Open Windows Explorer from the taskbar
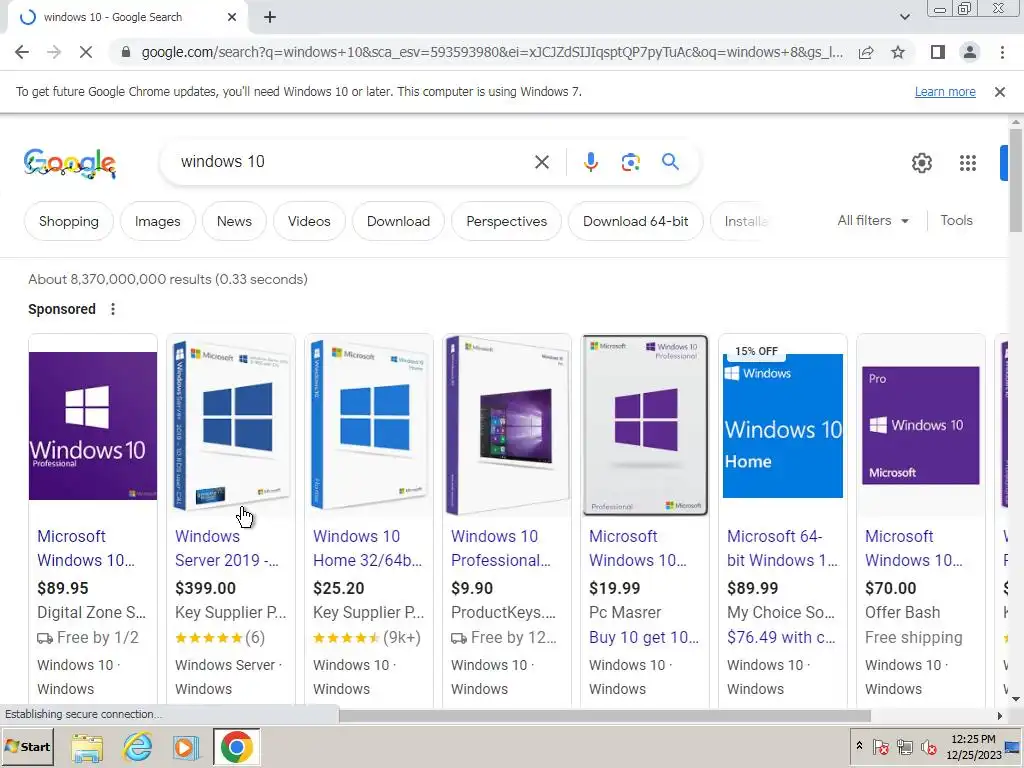Screen dimensions: 1024x768 click(88, 747)
